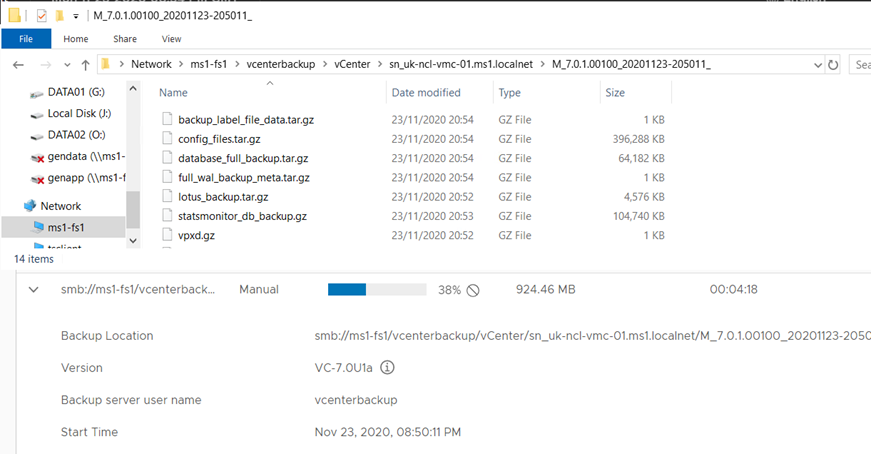
Task: Open the File menu
Action: [x=26, y=39]
